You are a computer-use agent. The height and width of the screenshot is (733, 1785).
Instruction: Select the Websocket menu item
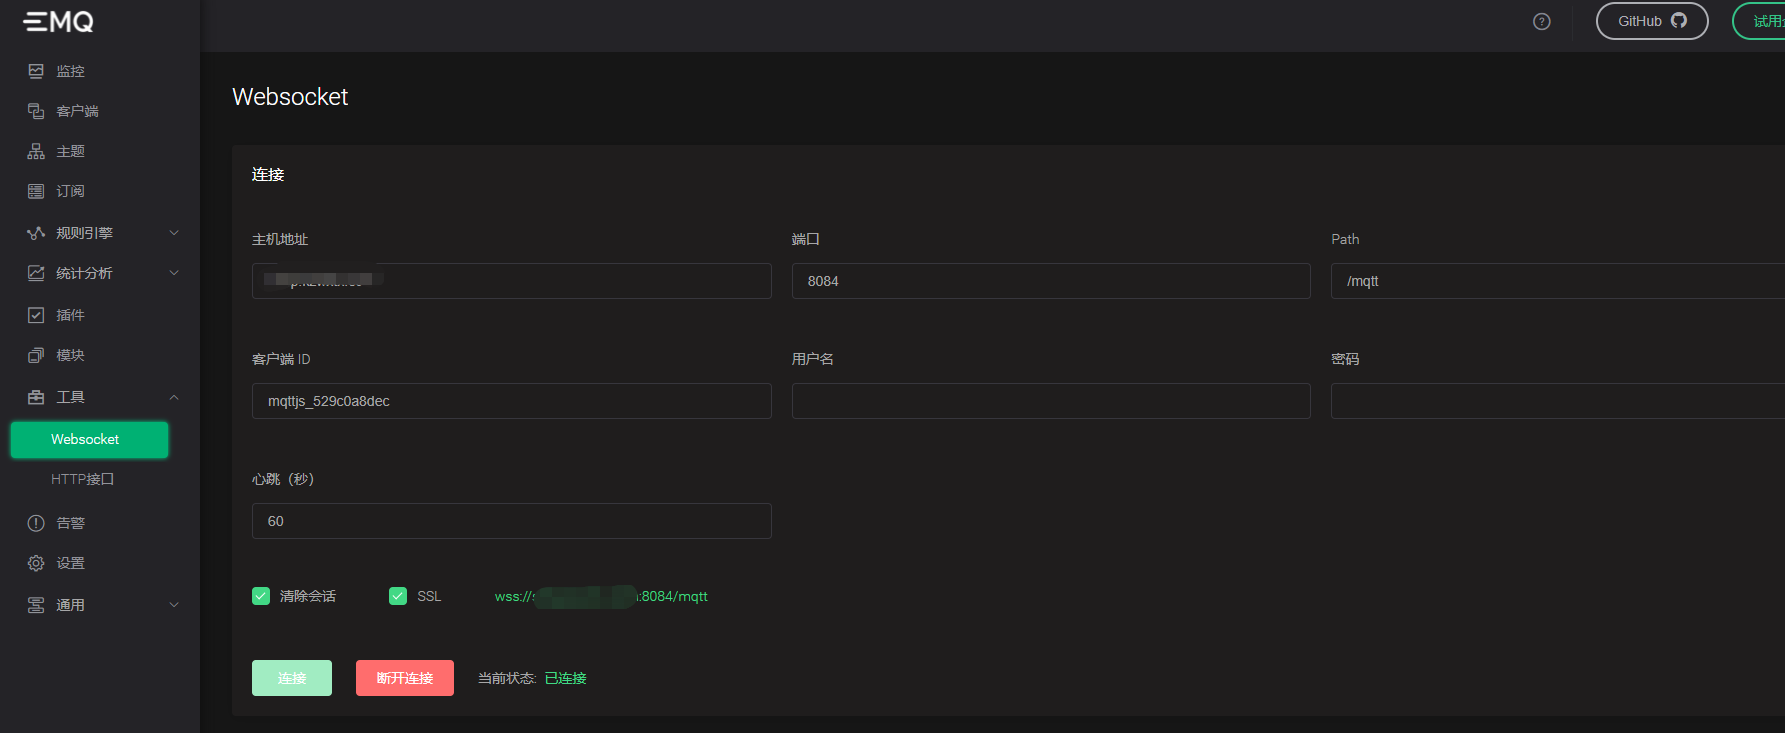click(89, 440)
